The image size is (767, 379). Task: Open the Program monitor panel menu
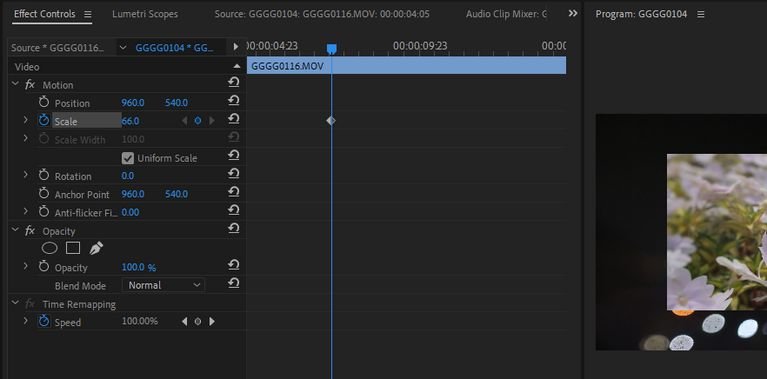pos(700,14)
